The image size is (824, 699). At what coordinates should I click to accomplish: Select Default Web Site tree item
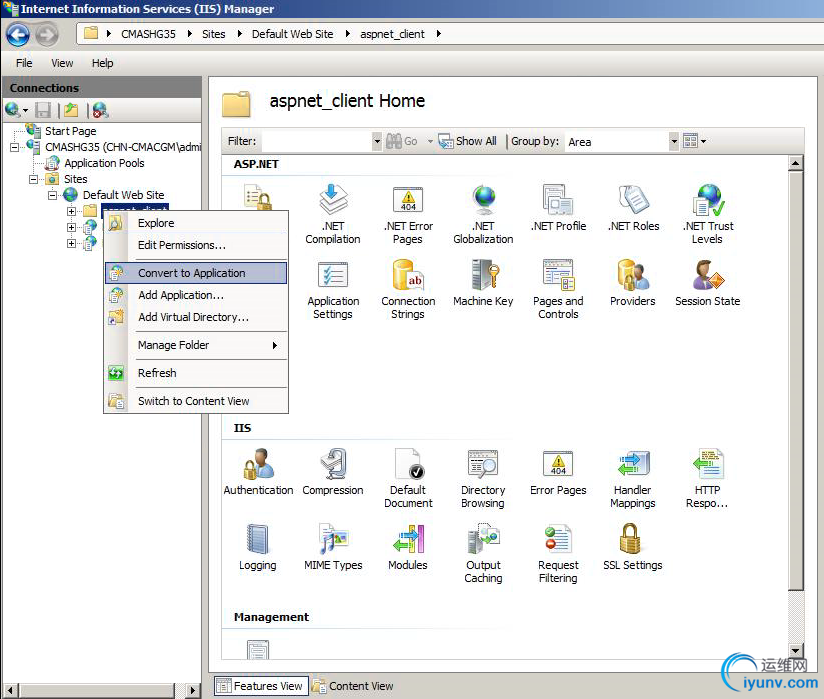click(123, 195)
